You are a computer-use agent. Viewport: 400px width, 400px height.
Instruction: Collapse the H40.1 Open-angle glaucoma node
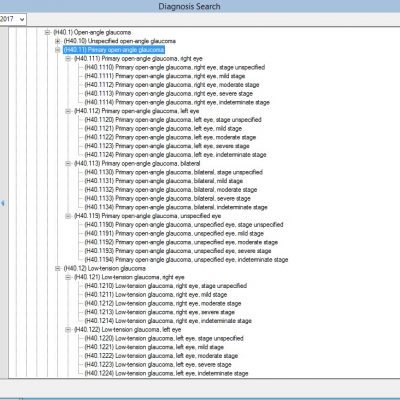[x=47, y=32]
